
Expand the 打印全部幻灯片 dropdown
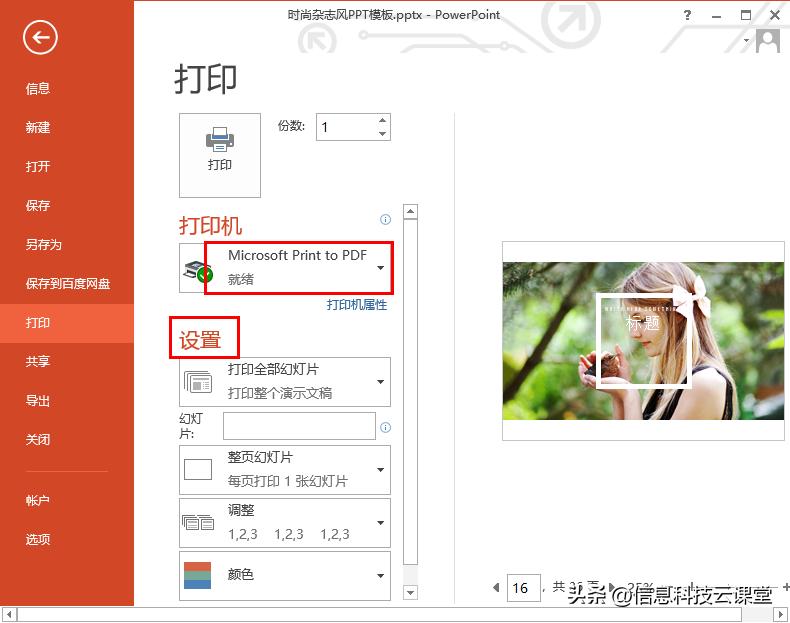point(285,382)
